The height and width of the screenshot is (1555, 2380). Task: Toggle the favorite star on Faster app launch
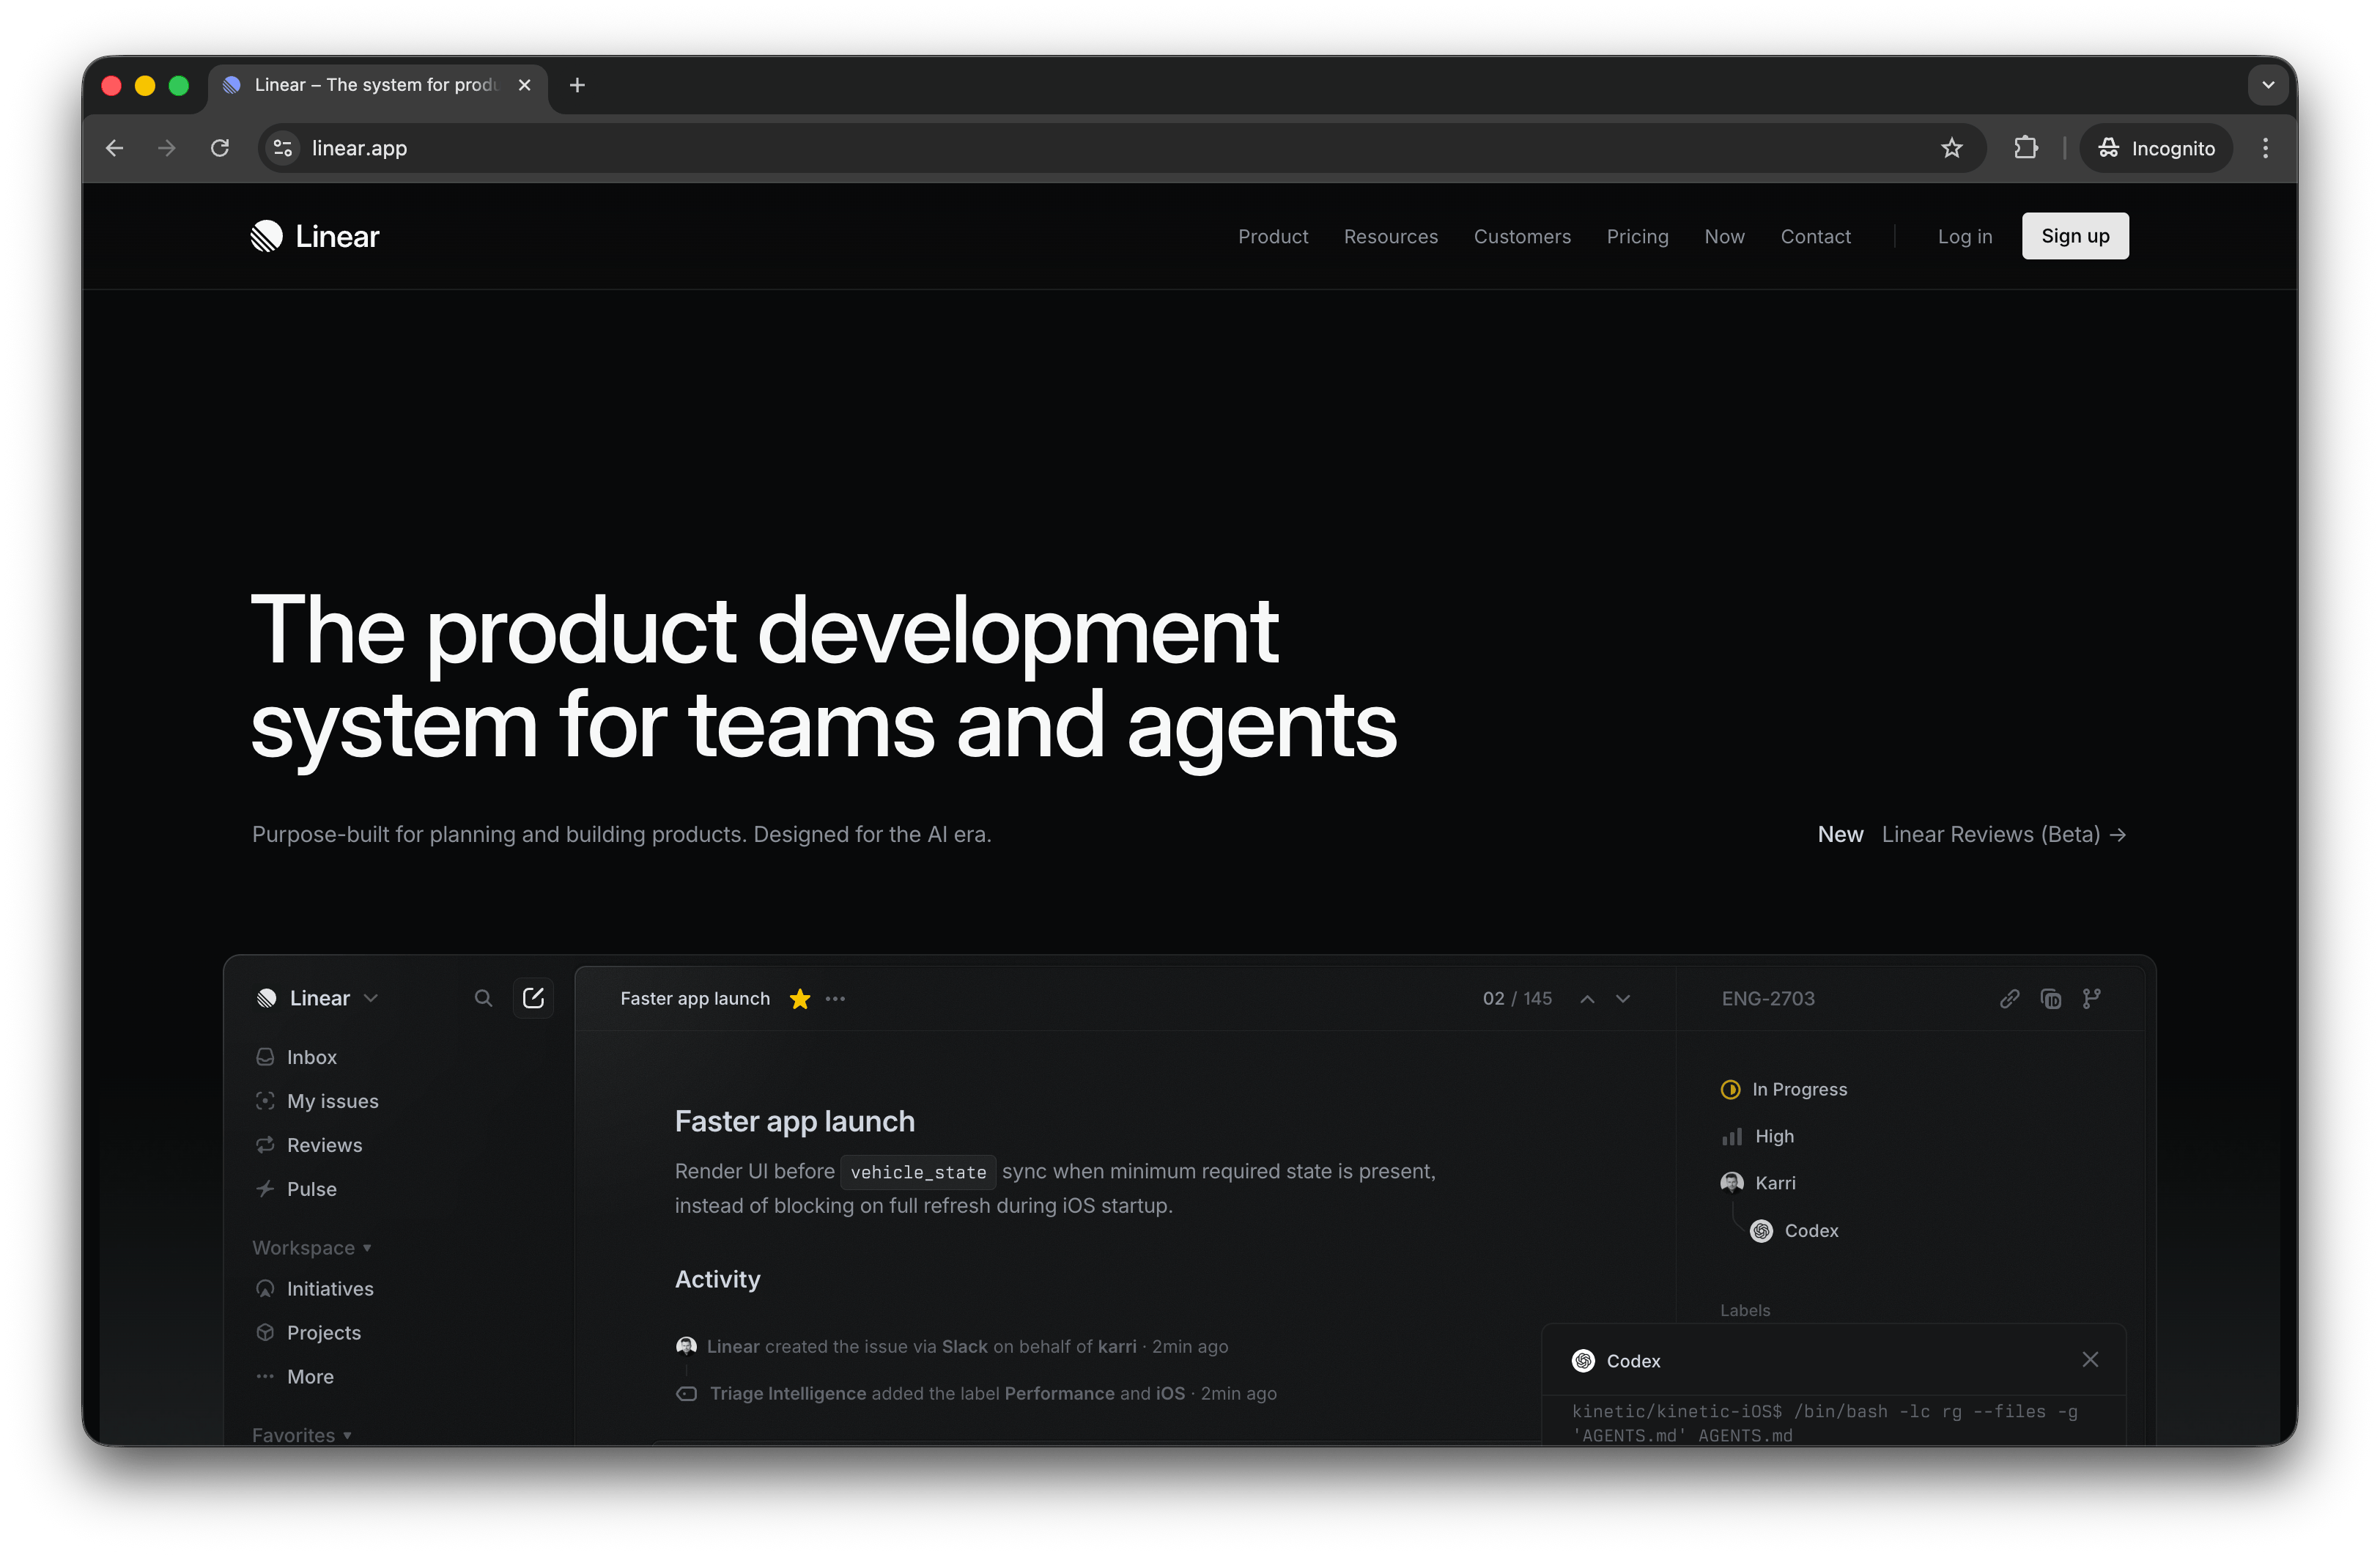(799, 998)
